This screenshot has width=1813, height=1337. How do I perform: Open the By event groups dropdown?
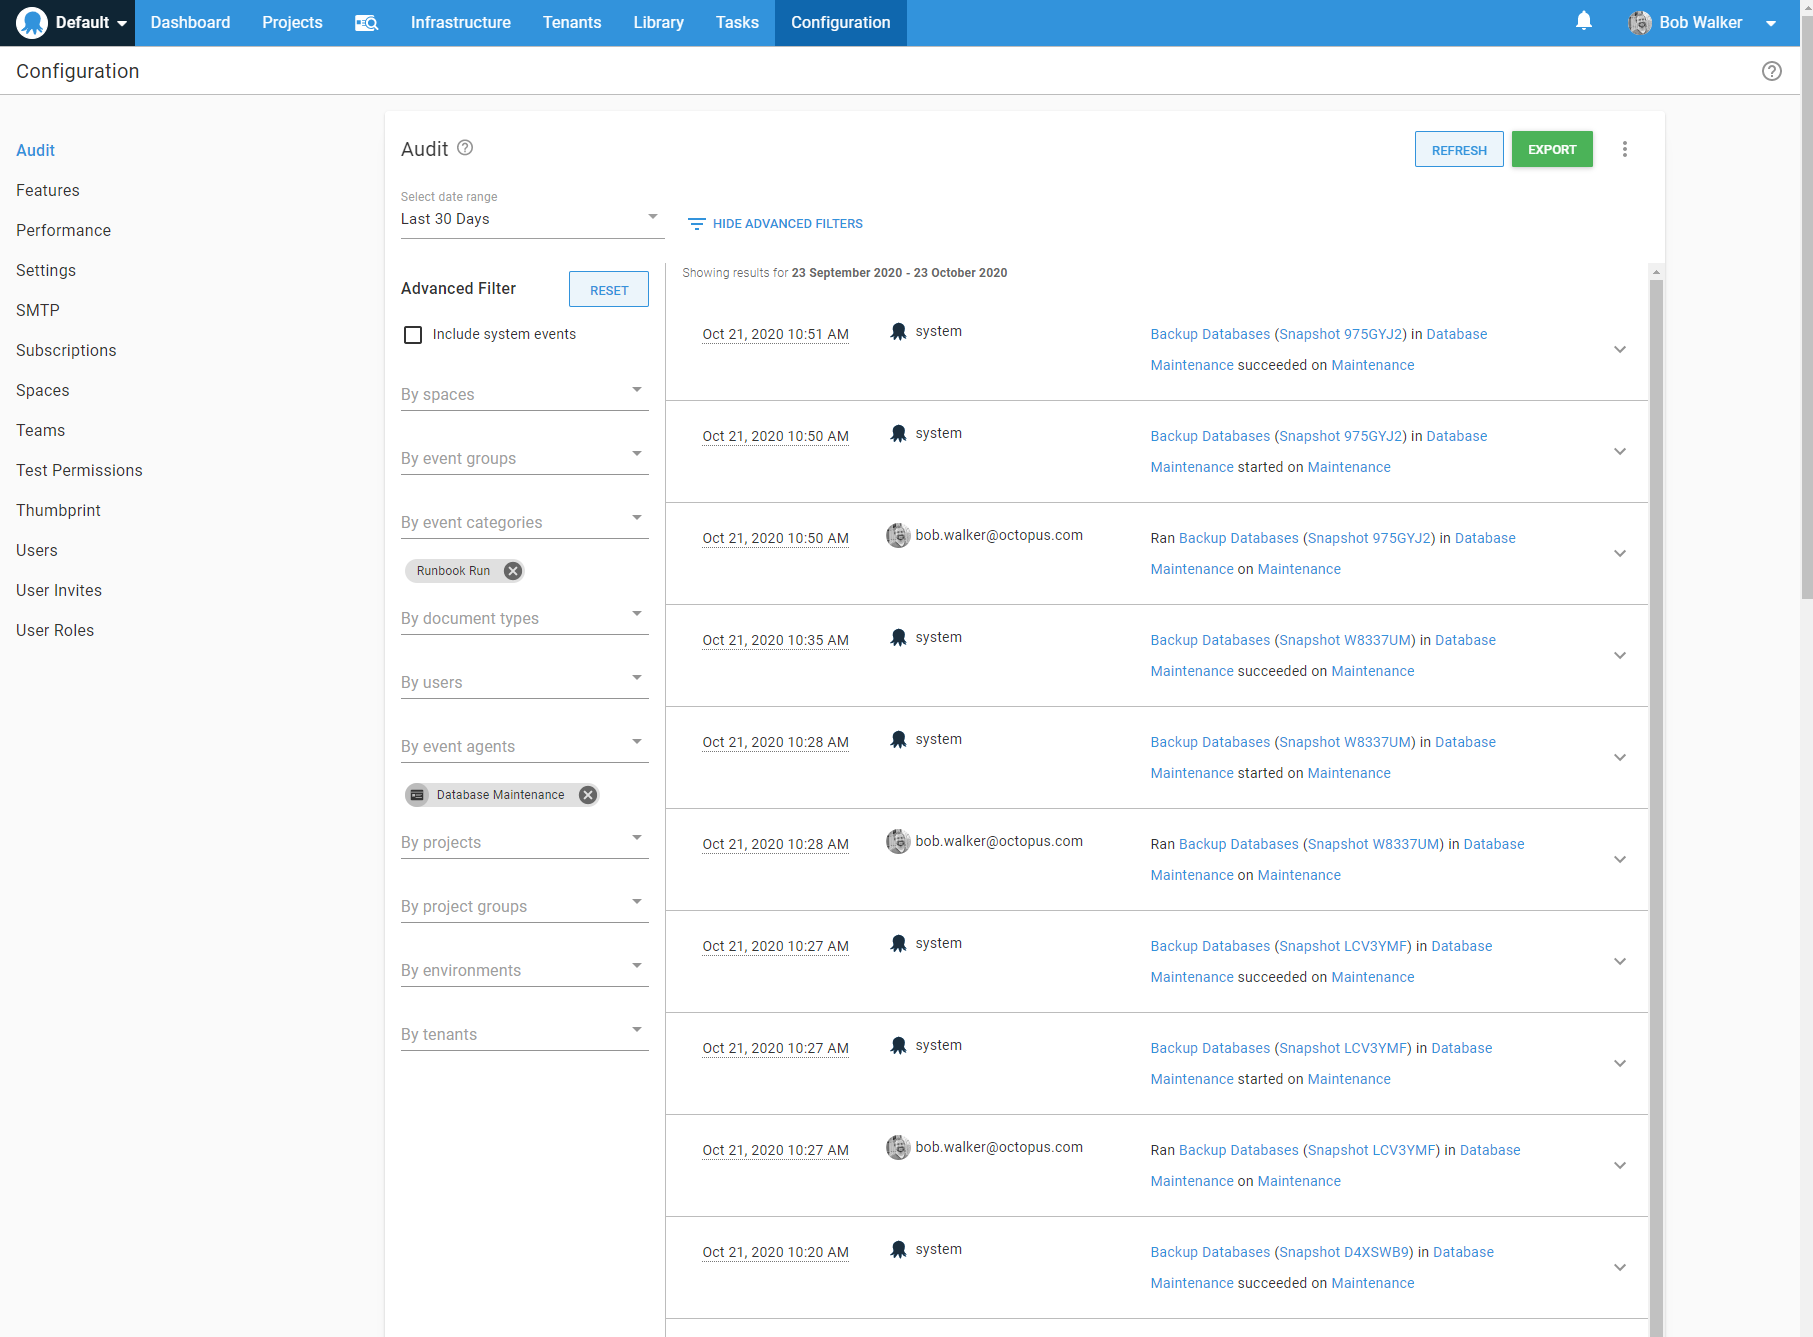(x=523, y=458)
